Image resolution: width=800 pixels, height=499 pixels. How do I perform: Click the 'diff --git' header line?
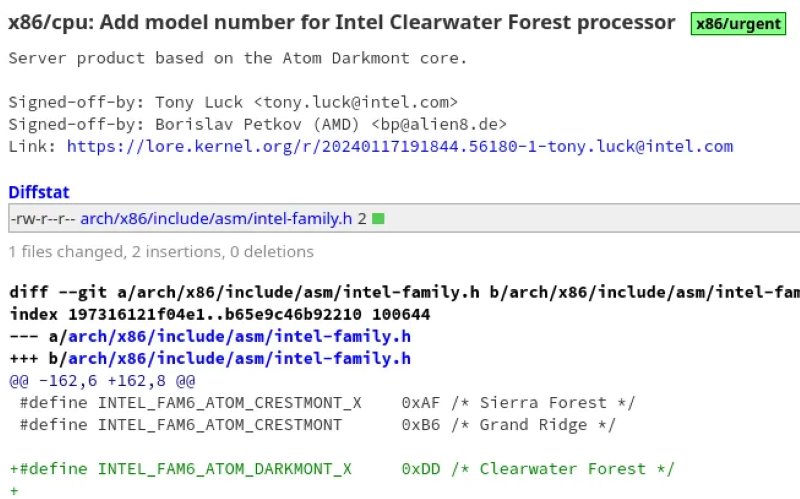[405, 292]
